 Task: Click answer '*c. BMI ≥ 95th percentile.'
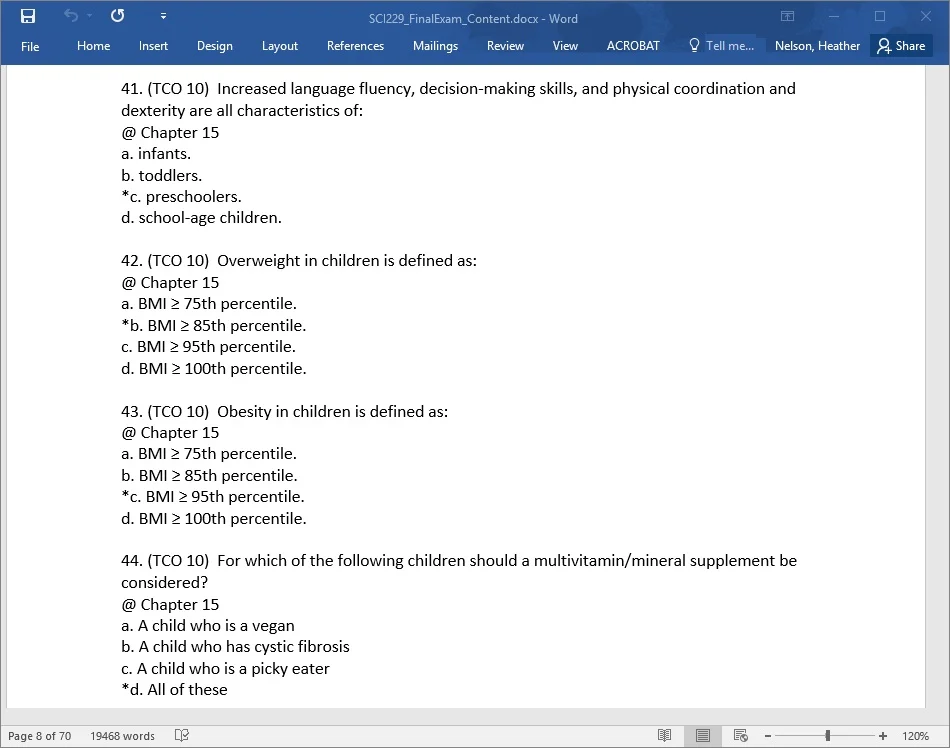pos(213,497)
